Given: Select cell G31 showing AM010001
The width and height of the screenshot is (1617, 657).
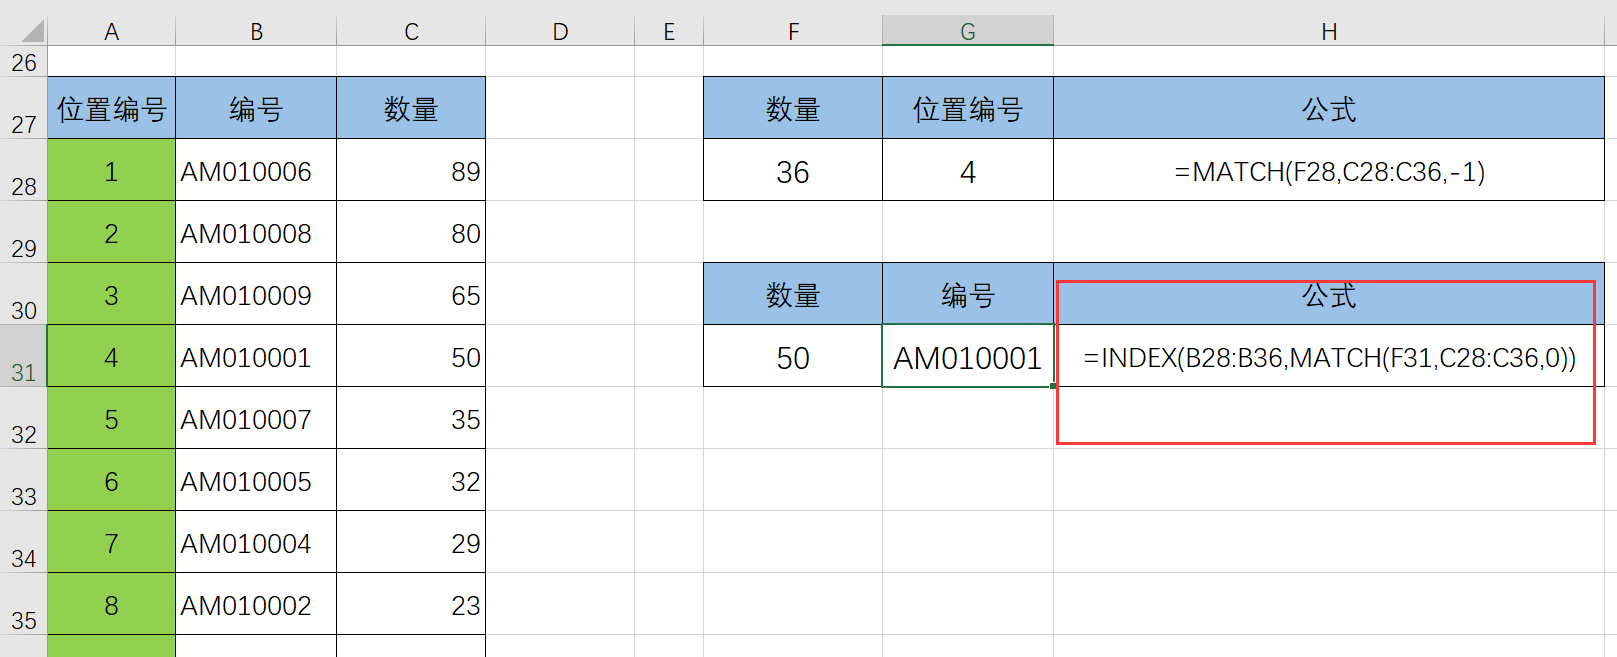Looking at the screenshot, I should tap(968, 356).
